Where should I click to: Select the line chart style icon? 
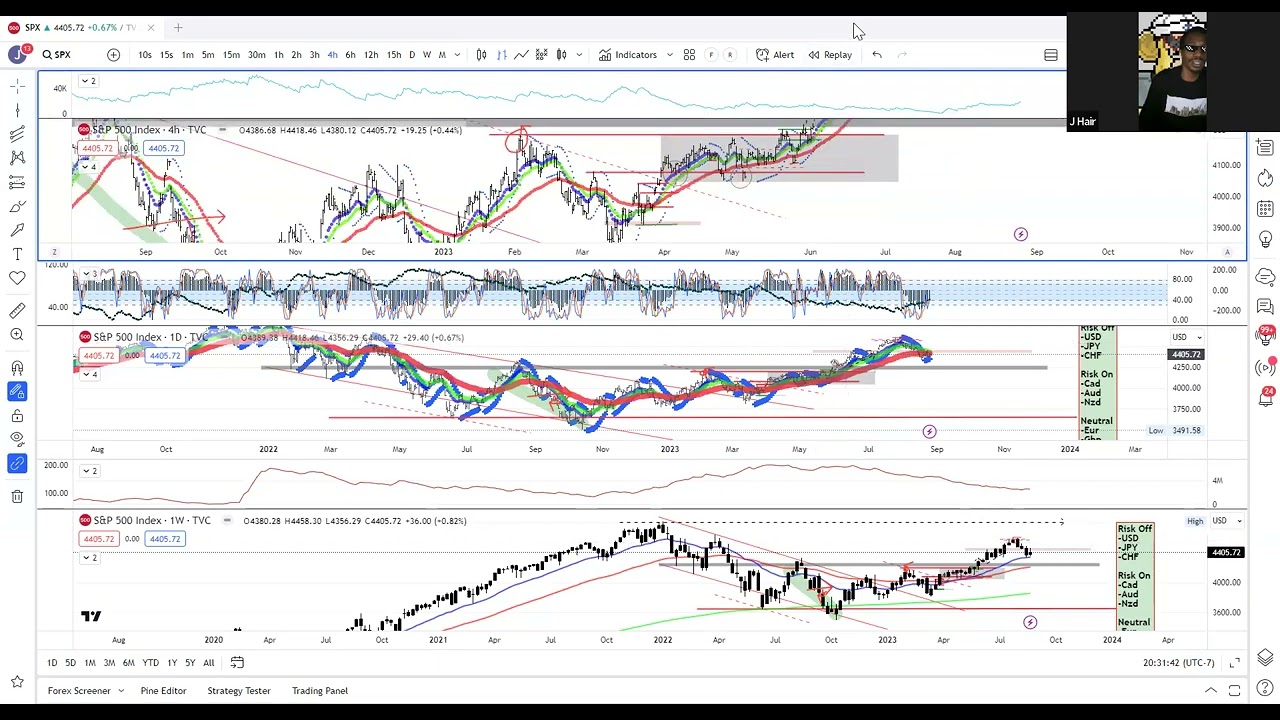pyautogui.click(x=521, y=55)
